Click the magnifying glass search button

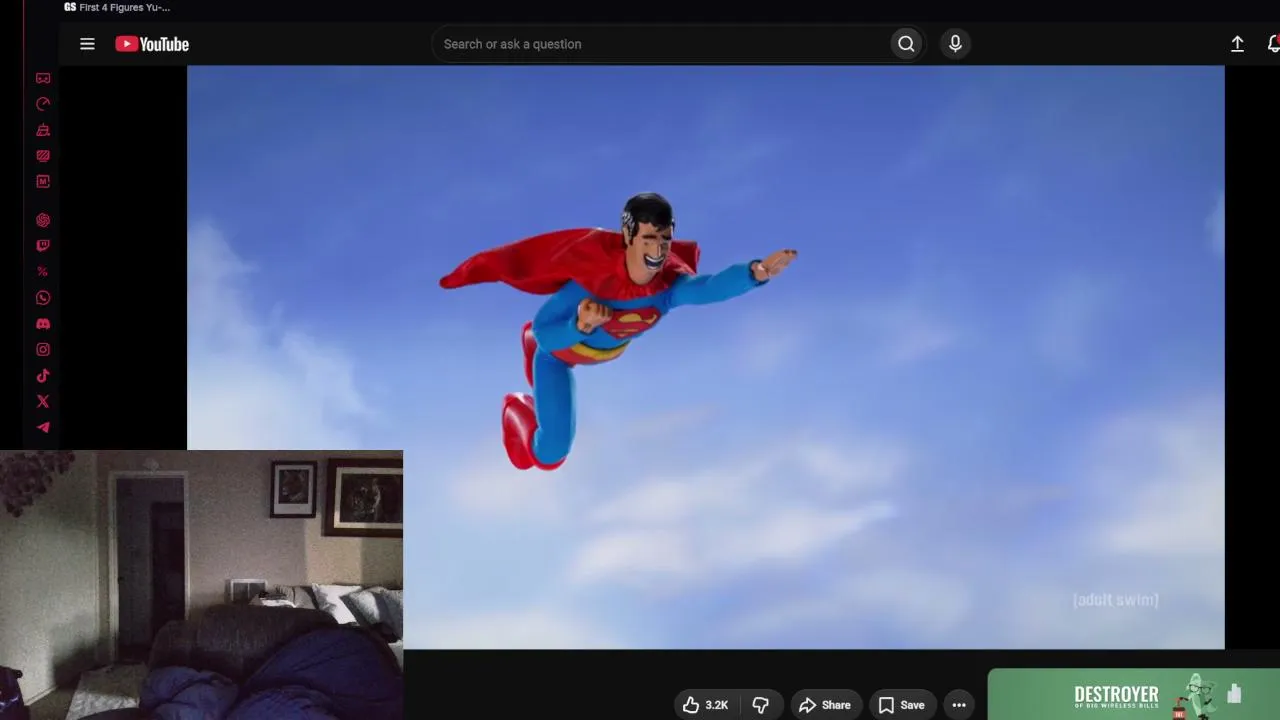point(906,44)
